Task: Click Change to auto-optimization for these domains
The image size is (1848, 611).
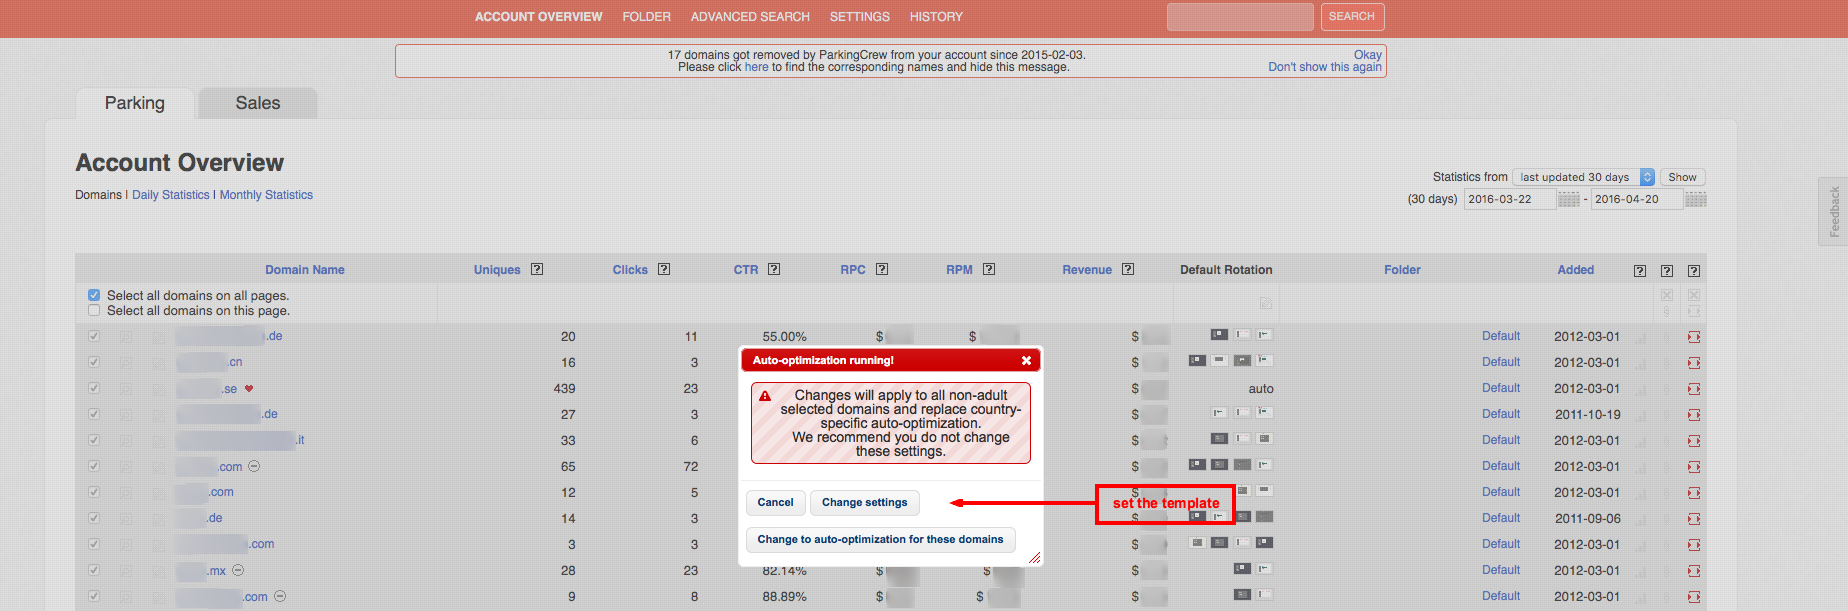Action: point(880,540)
